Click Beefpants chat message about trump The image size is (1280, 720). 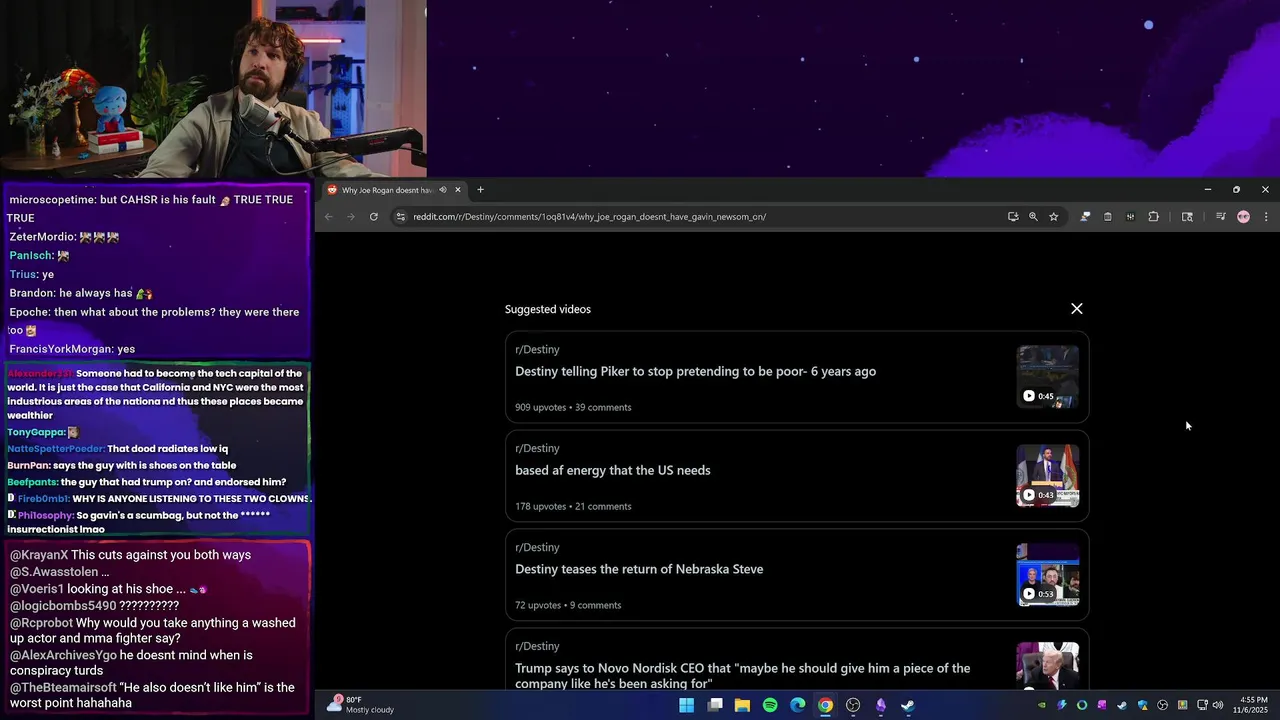pos(147,482)
